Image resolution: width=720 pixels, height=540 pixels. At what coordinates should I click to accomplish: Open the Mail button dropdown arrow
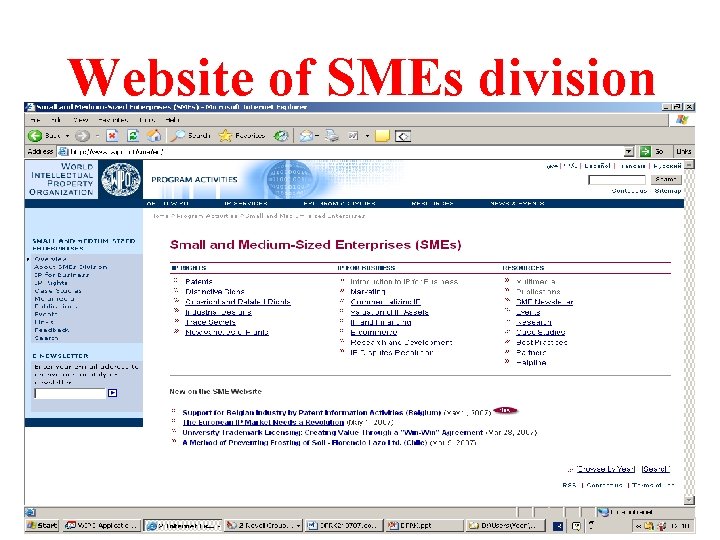tap(317, 136)
